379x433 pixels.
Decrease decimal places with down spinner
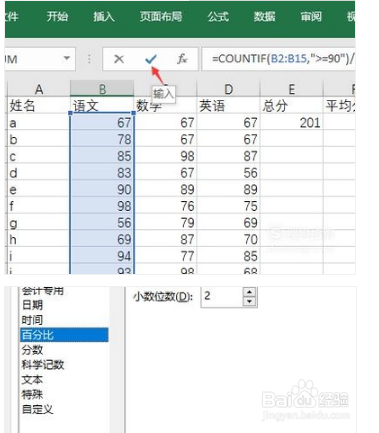[249, 301]
